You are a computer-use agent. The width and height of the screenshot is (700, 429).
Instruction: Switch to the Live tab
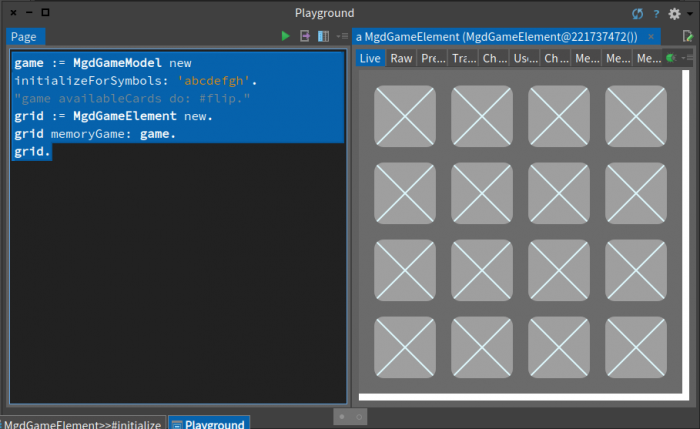pos(370,58)
